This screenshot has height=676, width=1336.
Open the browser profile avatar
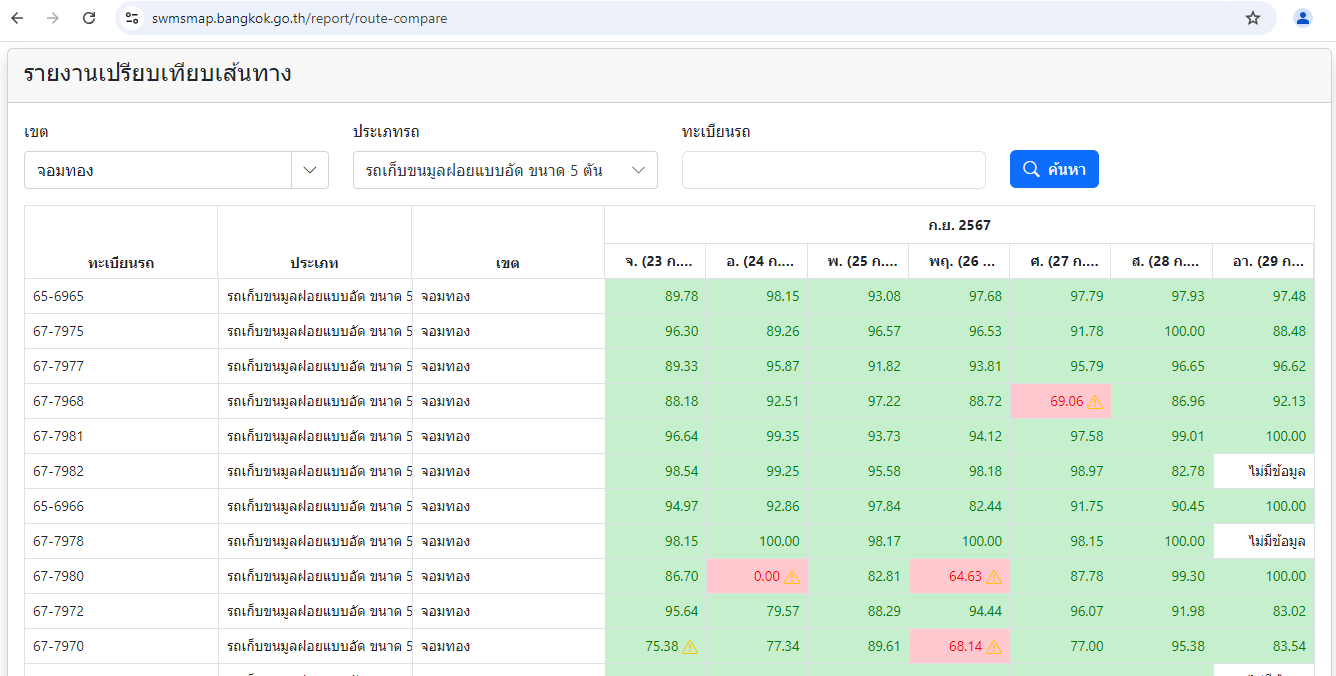(x=1302, y=18)
